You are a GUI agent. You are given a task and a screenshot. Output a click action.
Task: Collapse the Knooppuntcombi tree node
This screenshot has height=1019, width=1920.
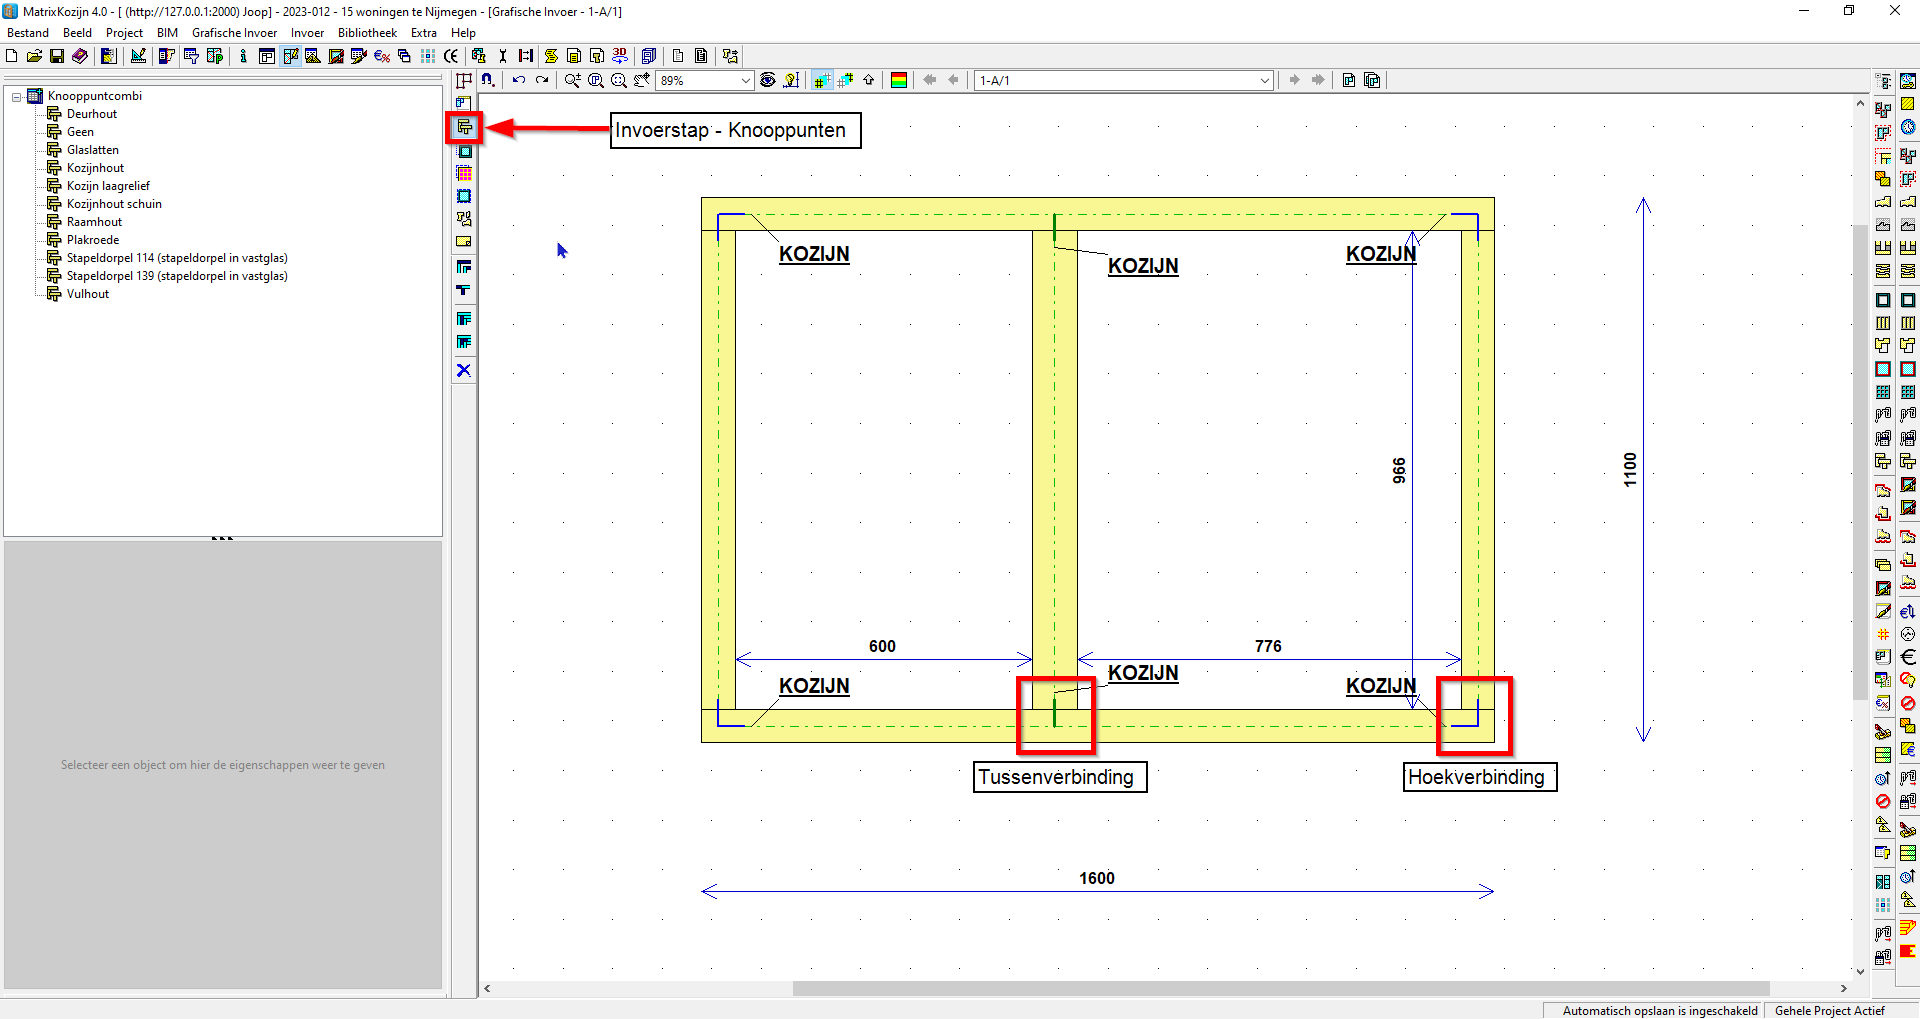(x=17, y=97)
